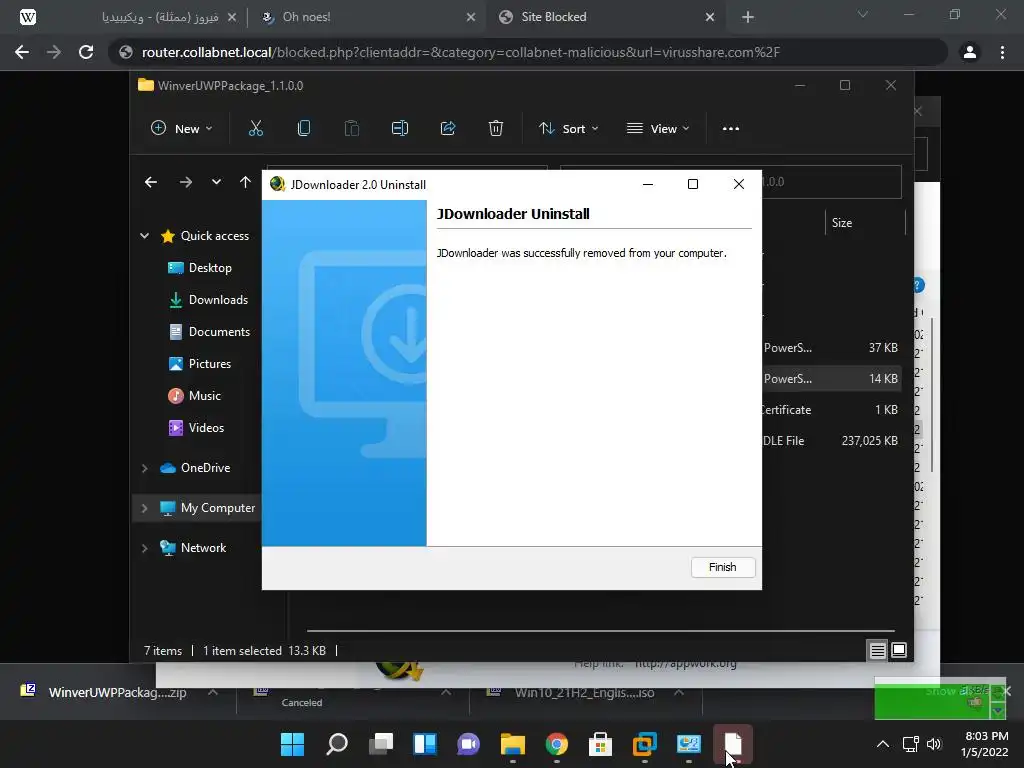Switch Explorer to details view icon
The image size is (1024, 768).
point(877,650)
